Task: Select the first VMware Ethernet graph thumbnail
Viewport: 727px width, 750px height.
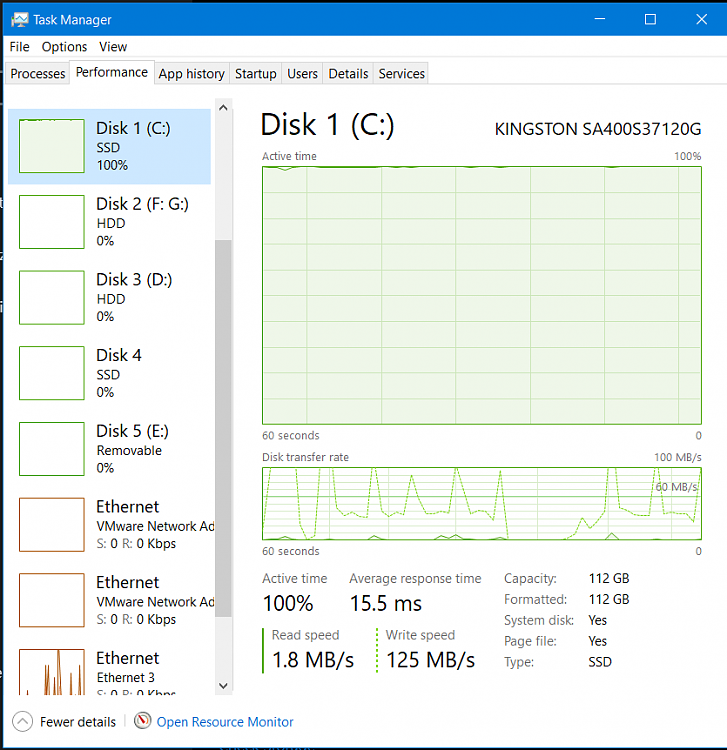Action: click(x=52, y=525)
